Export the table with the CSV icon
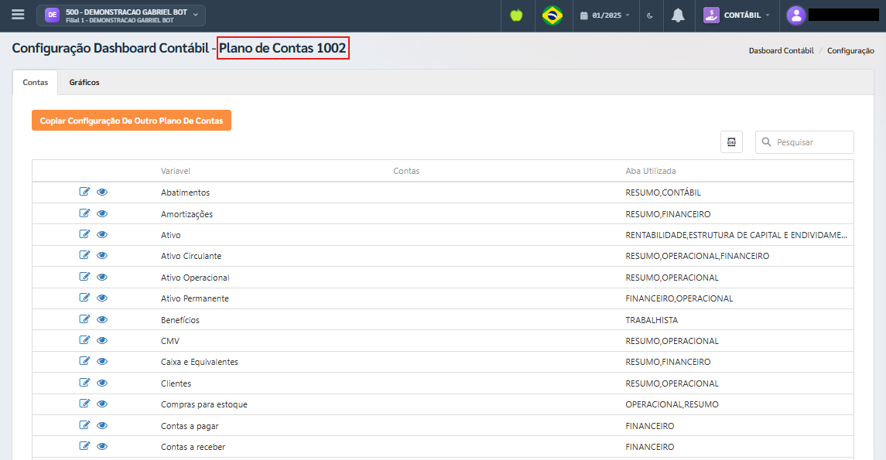 731,142
